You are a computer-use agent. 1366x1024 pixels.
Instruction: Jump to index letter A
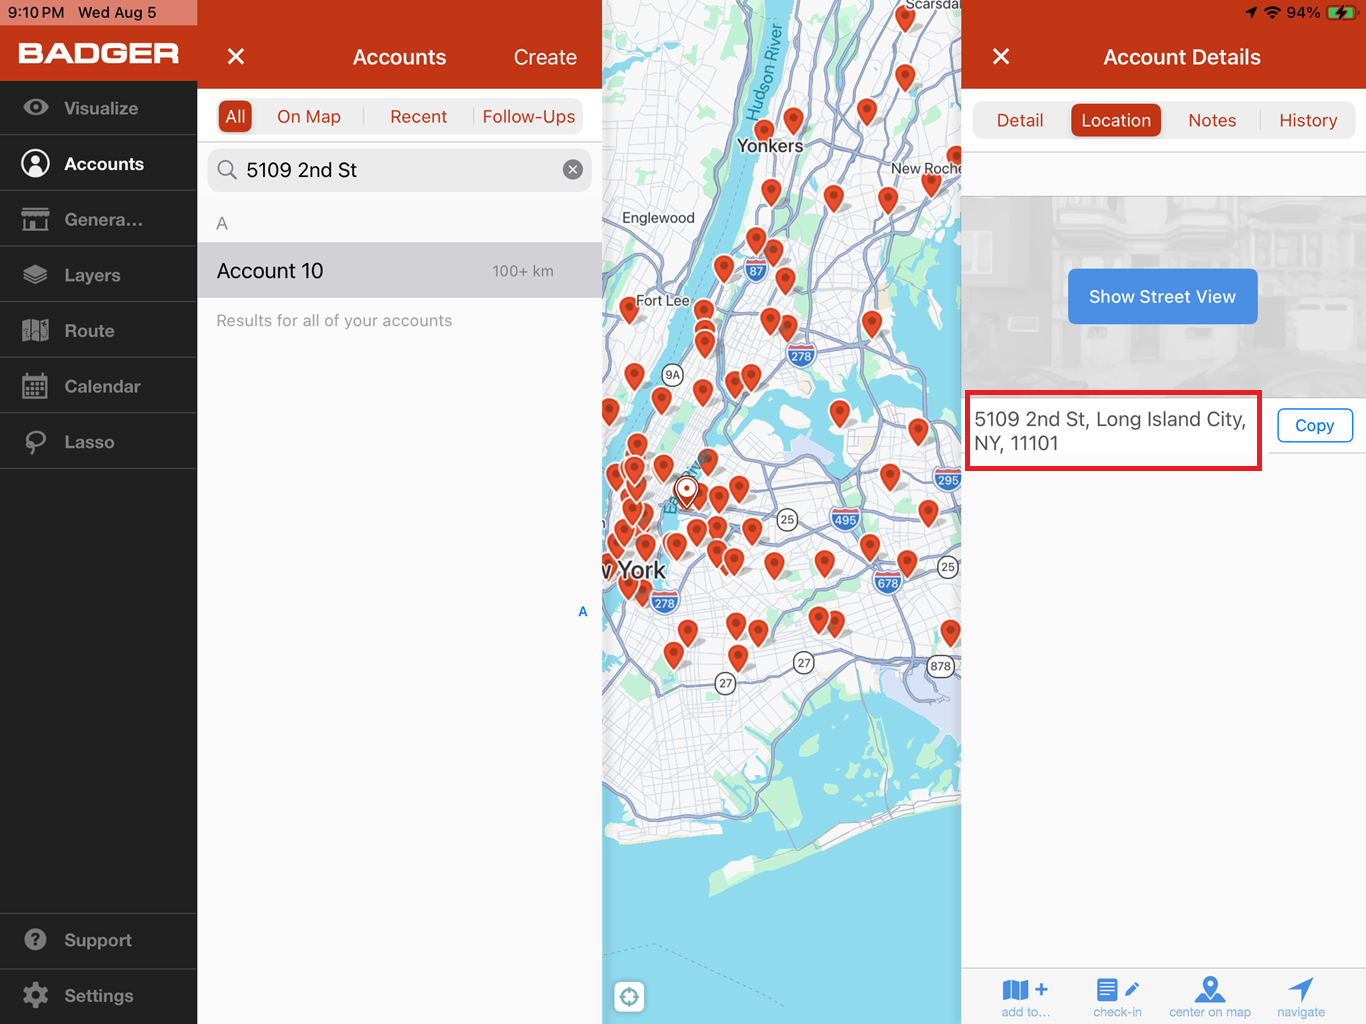click(583, 612)
